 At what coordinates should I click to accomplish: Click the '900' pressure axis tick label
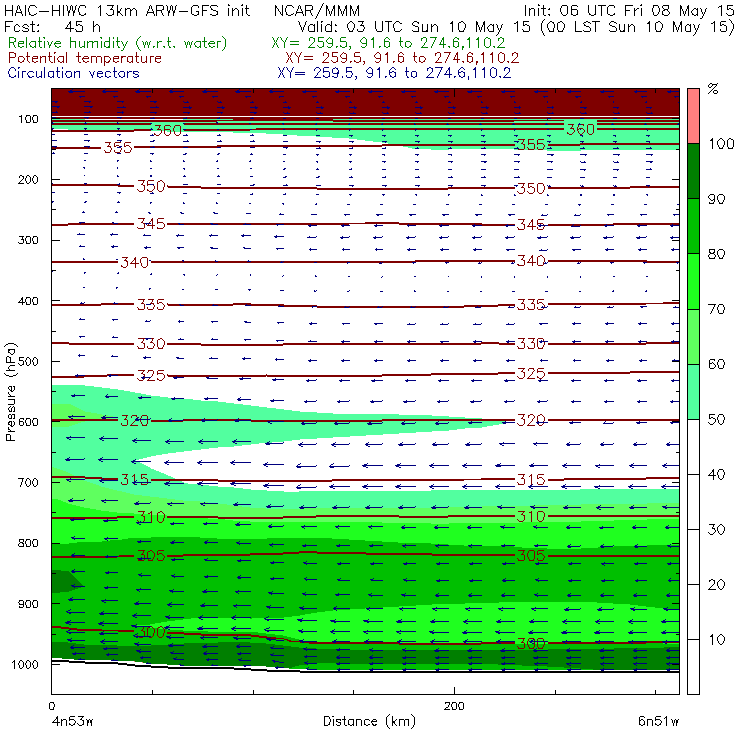[x=28, y=604]
